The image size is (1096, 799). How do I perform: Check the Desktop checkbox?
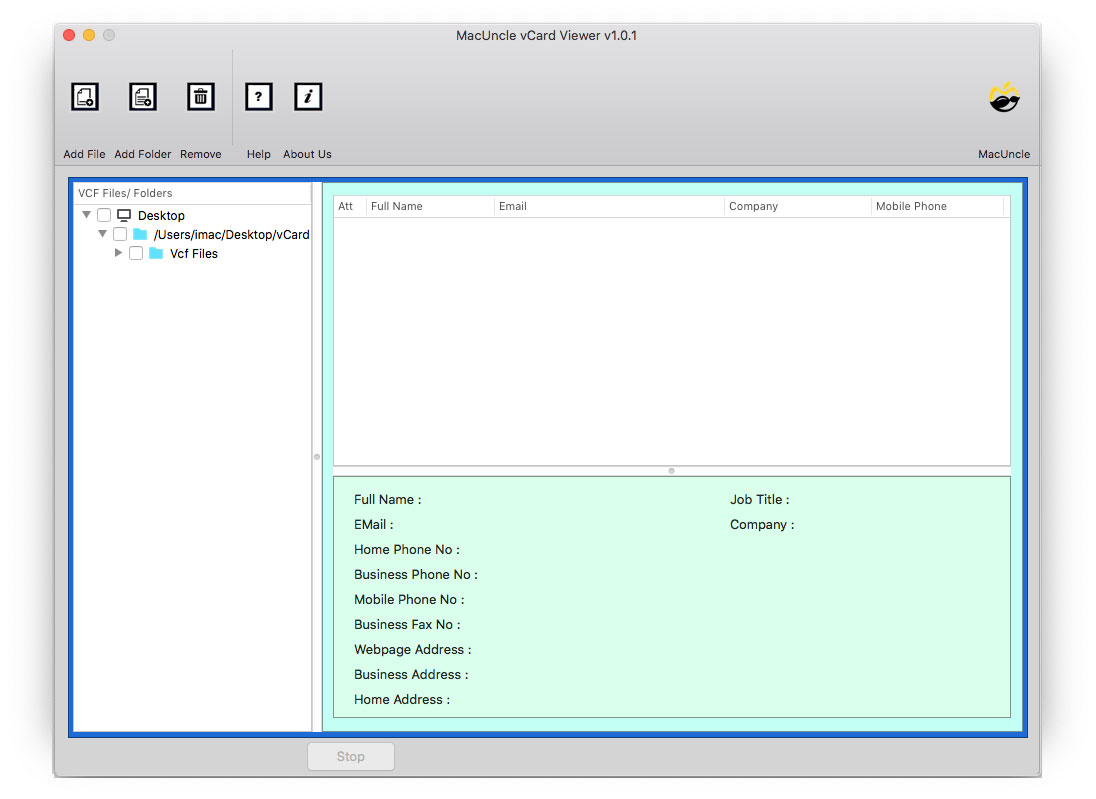[104, 216]
